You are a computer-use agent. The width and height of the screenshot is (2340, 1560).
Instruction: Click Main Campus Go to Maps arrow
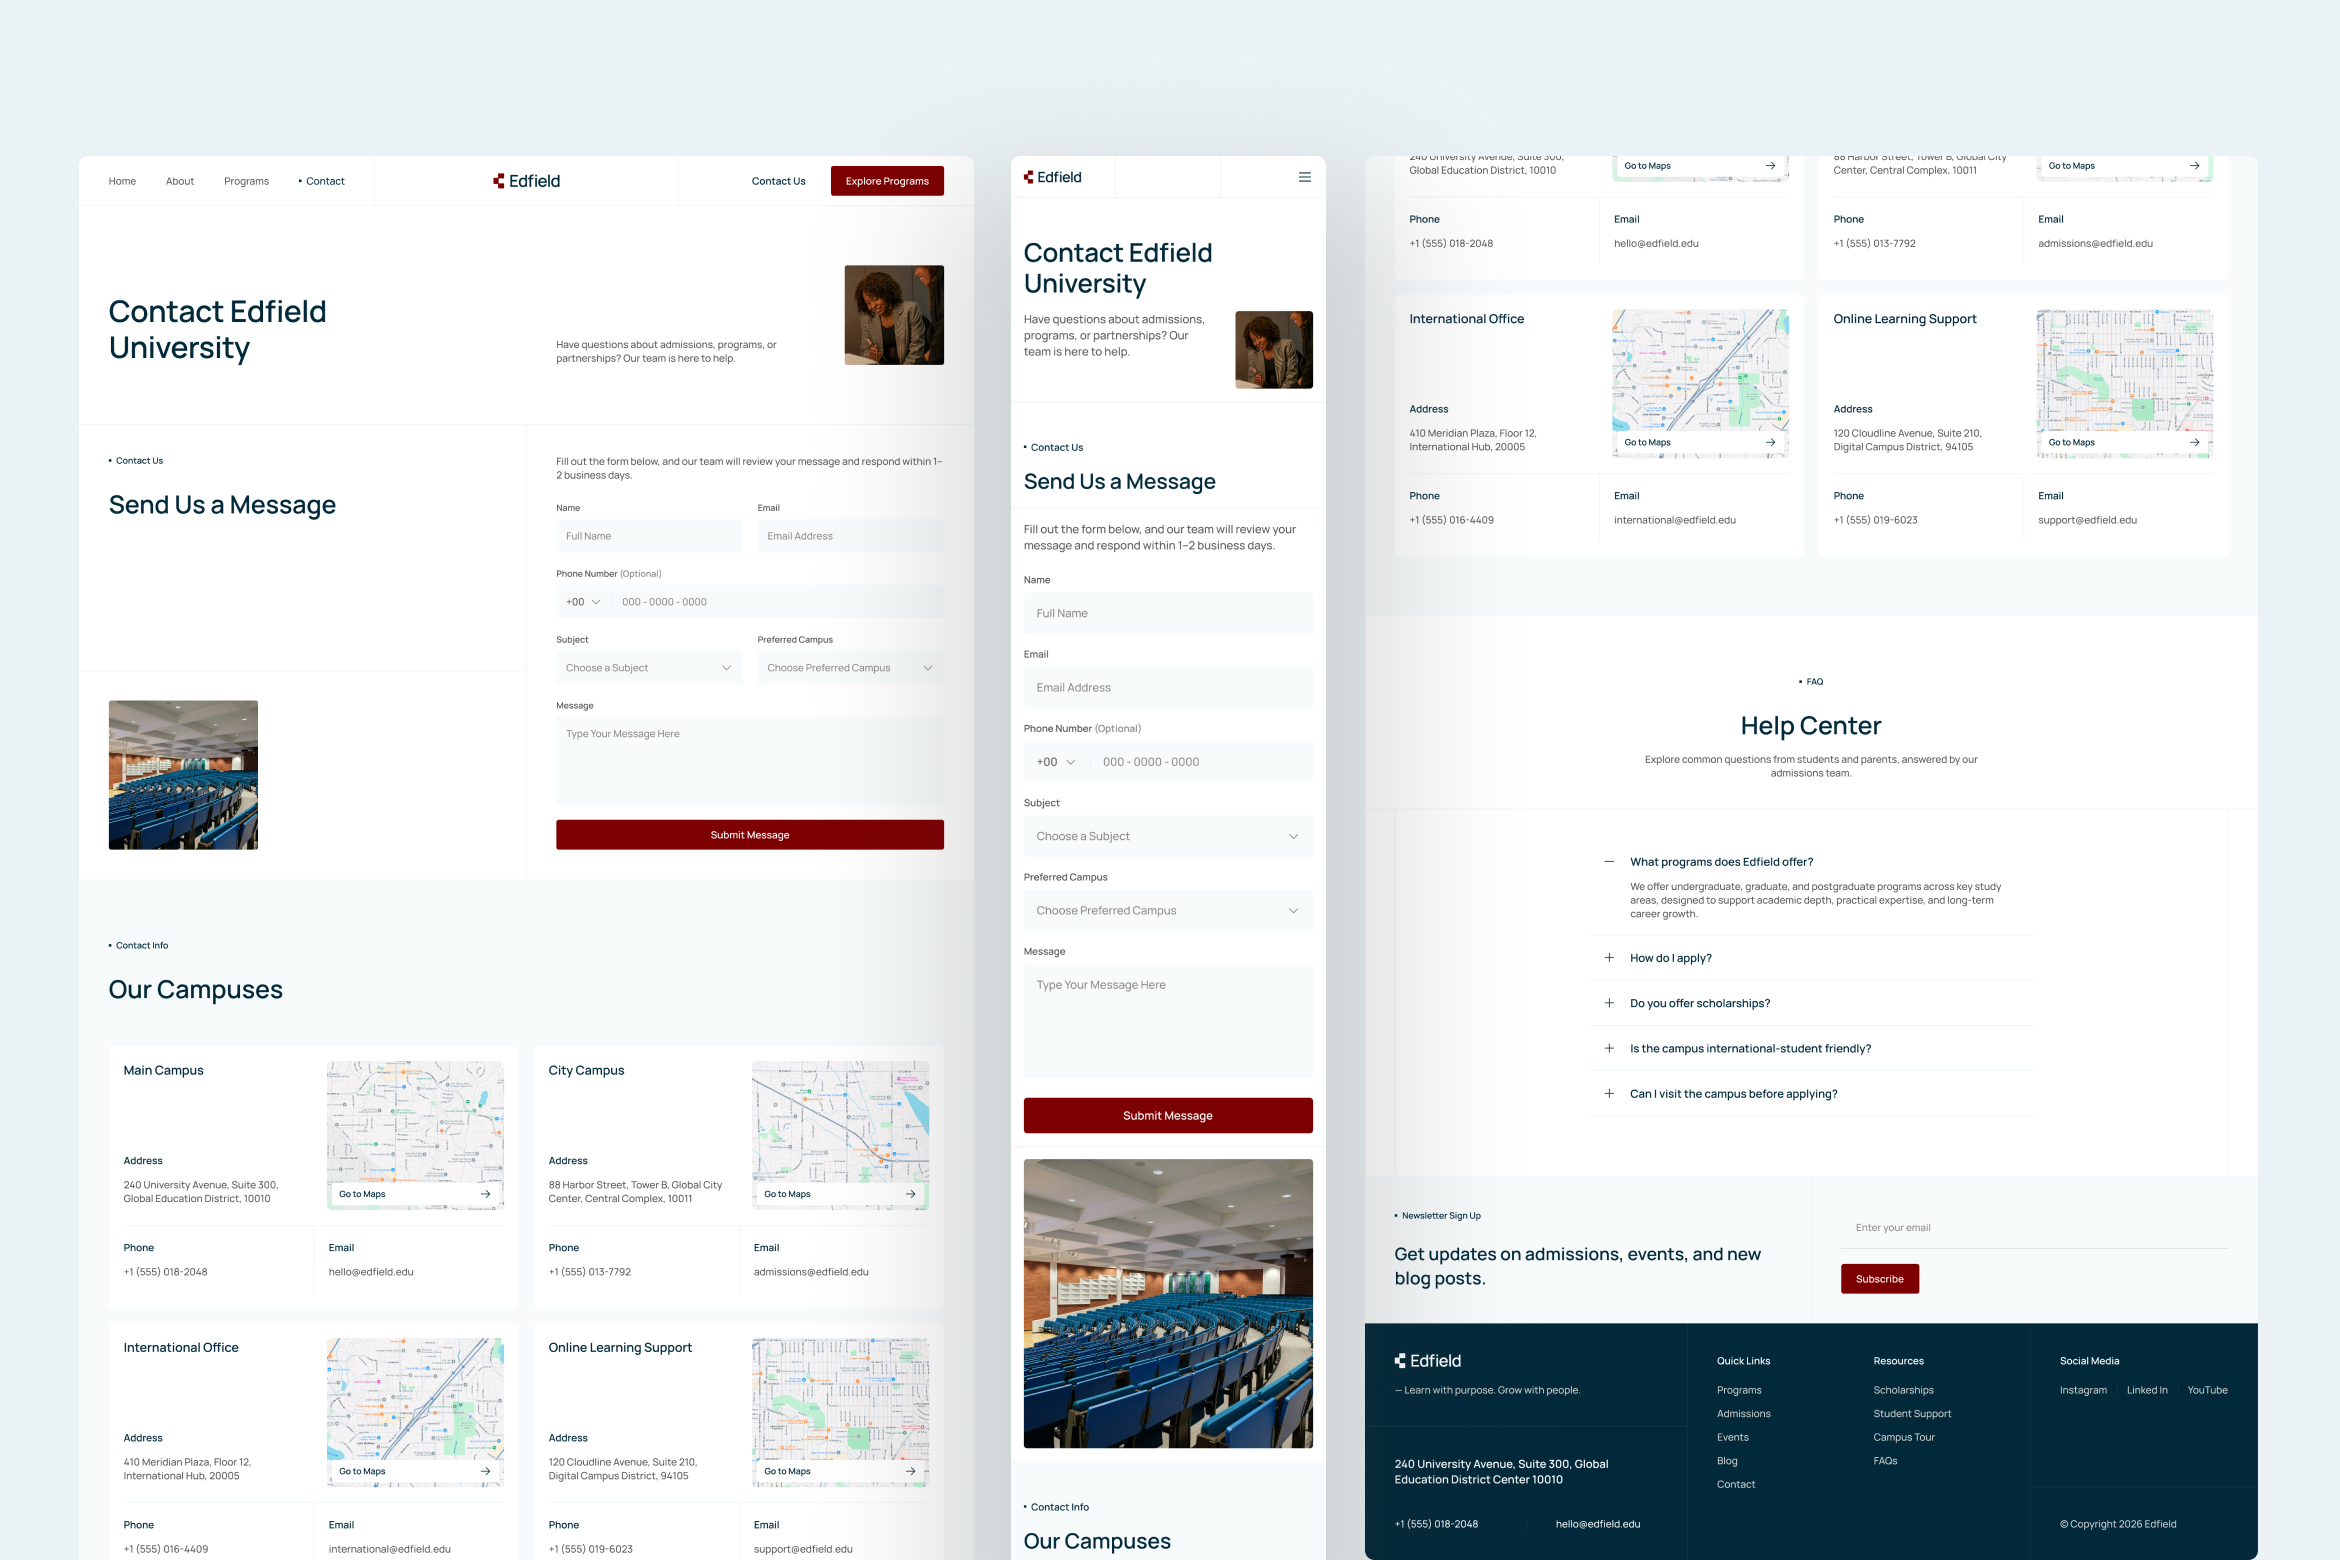point(485,1194)
